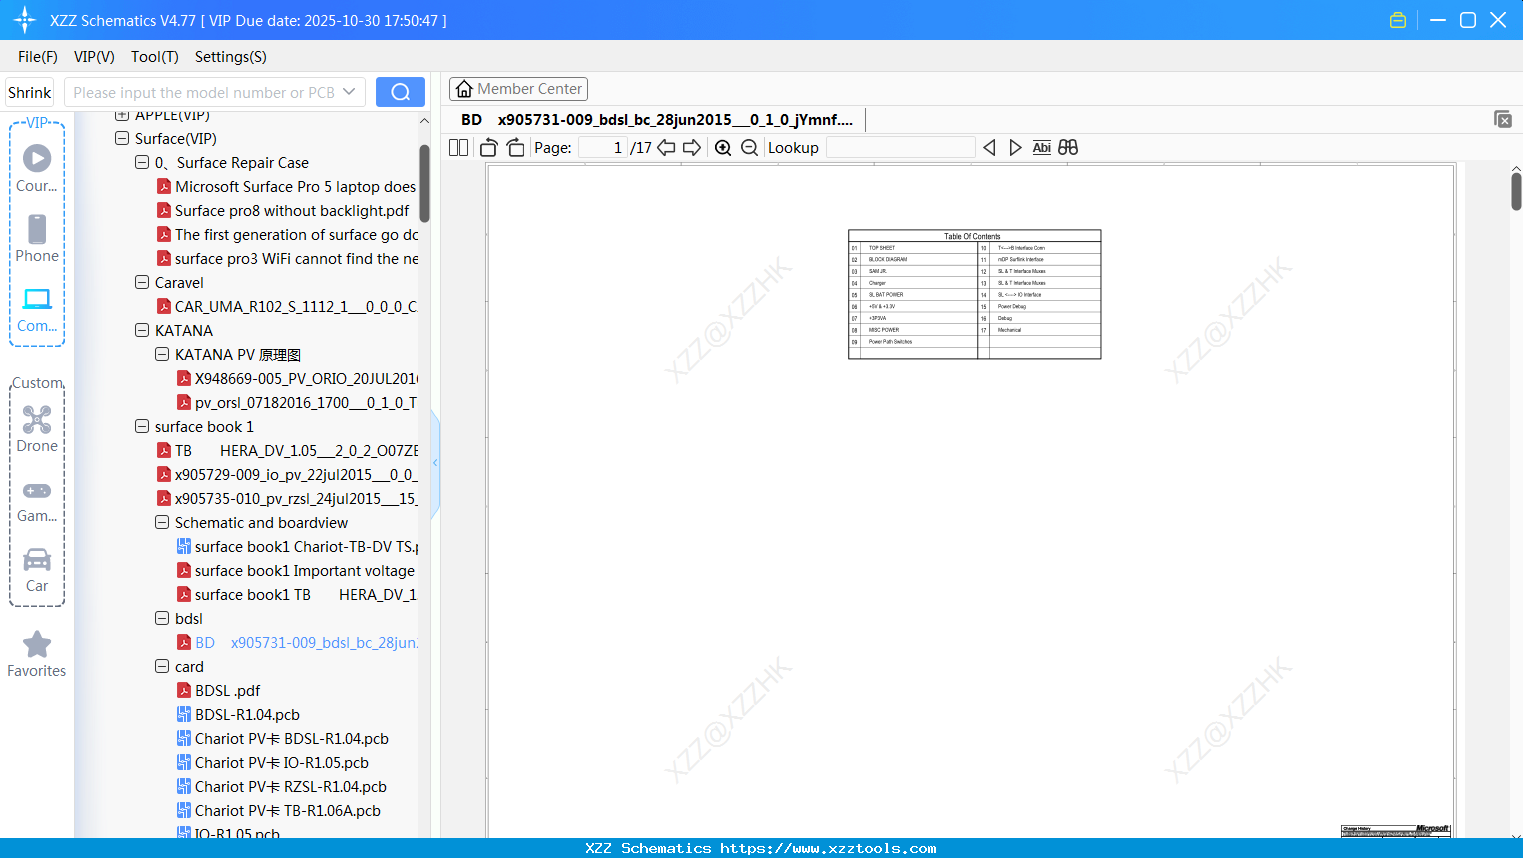Find previous lookup match
This screenshot has height=858, width=1523.
[989, 147]
